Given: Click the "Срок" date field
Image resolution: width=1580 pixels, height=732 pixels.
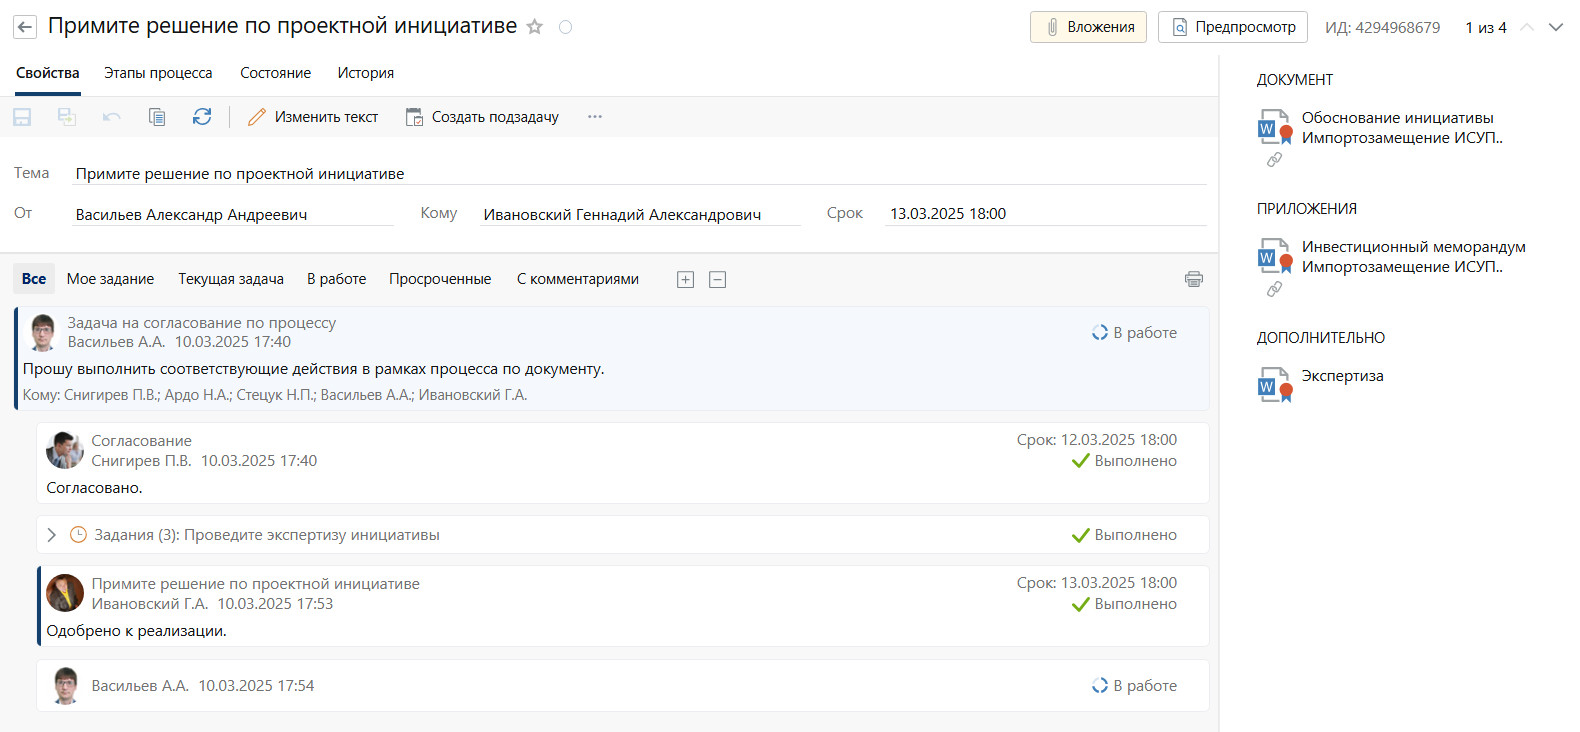Looking at the screenshot, I should click(1045, 214).
